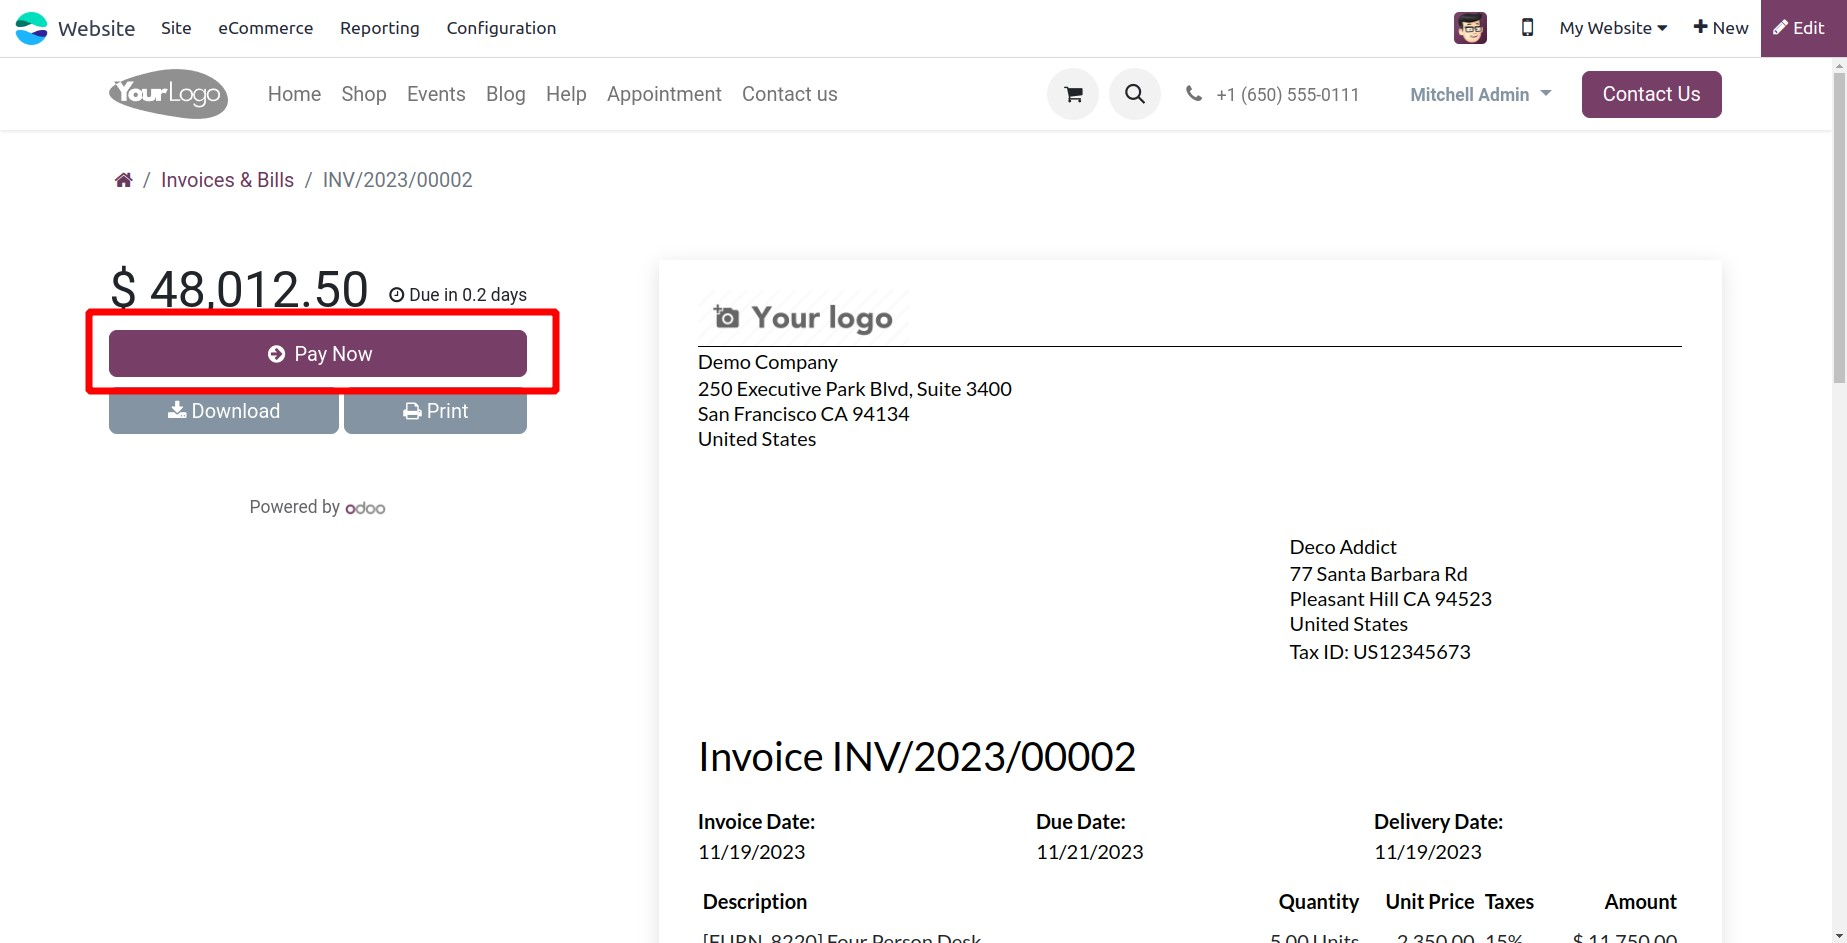
Task: Open the Reporting menu
Action: pyautogui.click(x=379, y=28)
